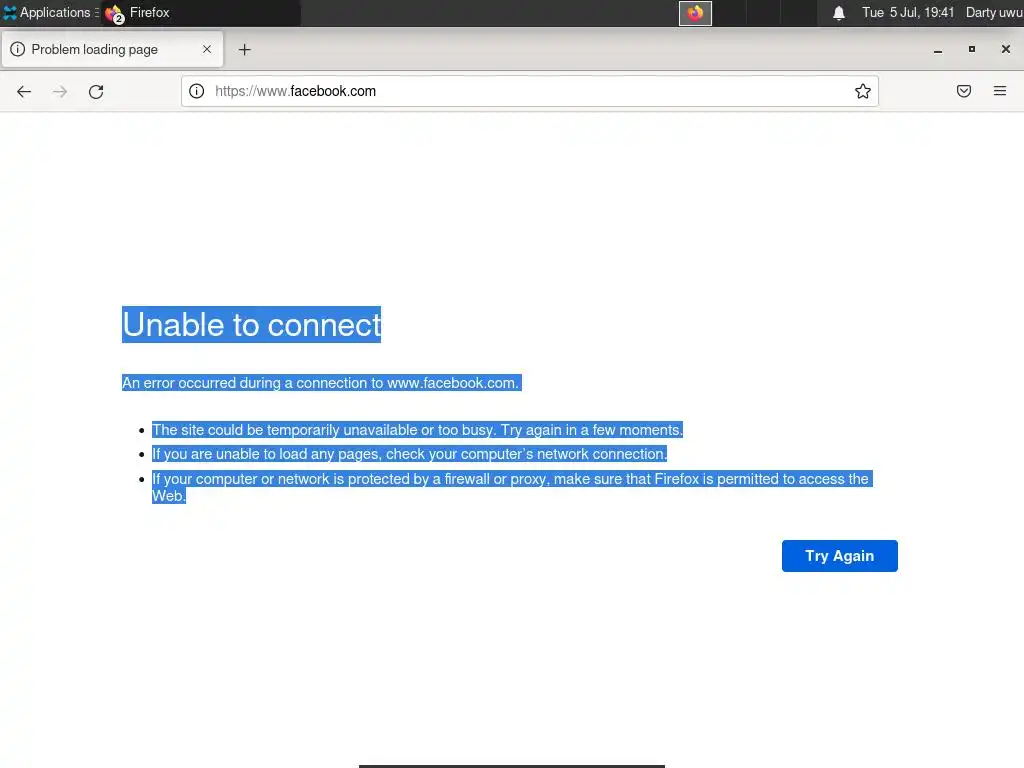The image size is (1024, 768).
Task: Maximize the Firefox window
Action: click(972, 49)
